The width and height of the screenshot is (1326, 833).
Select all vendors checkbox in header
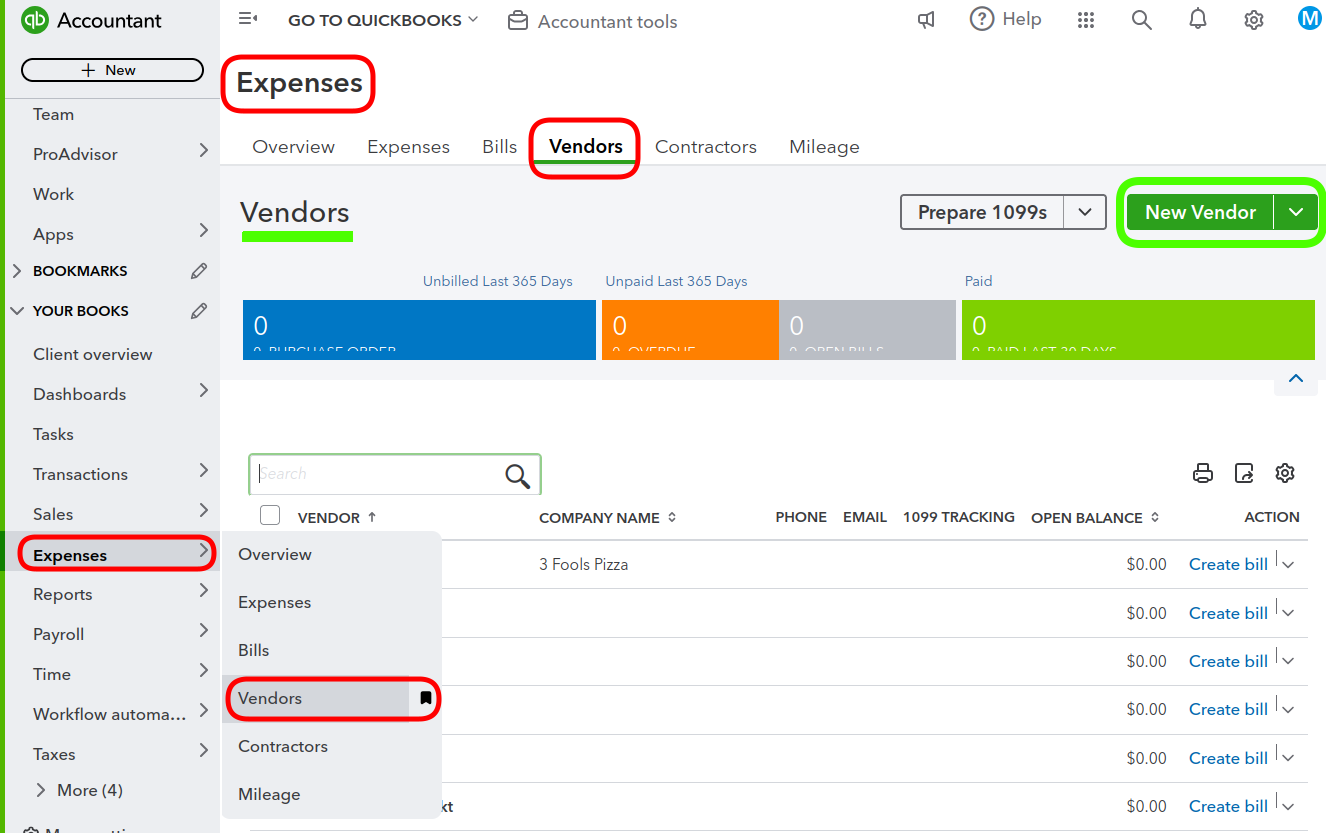pyautogui.click(x=270, y=516)
